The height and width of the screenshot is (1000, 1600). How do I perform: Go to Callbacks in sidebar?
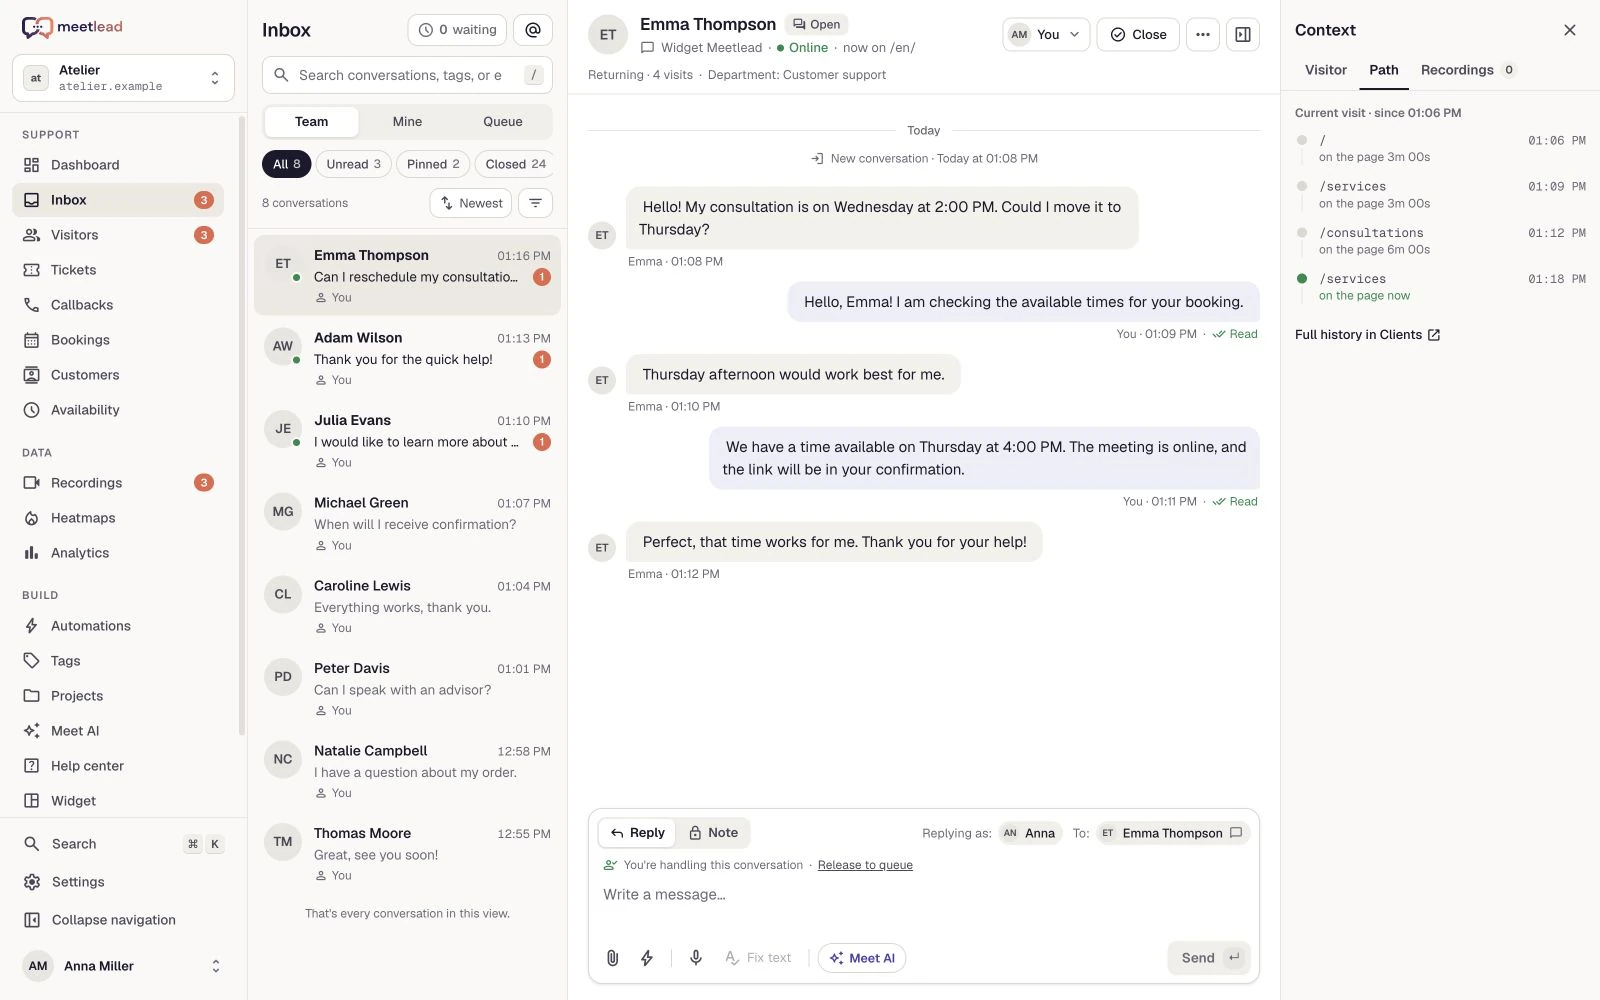click(x=118, y=305)
